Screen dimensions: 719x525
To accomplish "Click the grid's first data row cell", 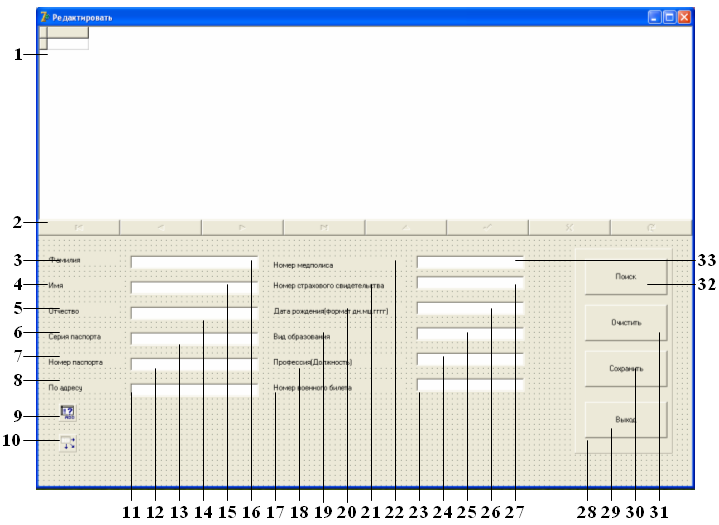I will point(68,44).
